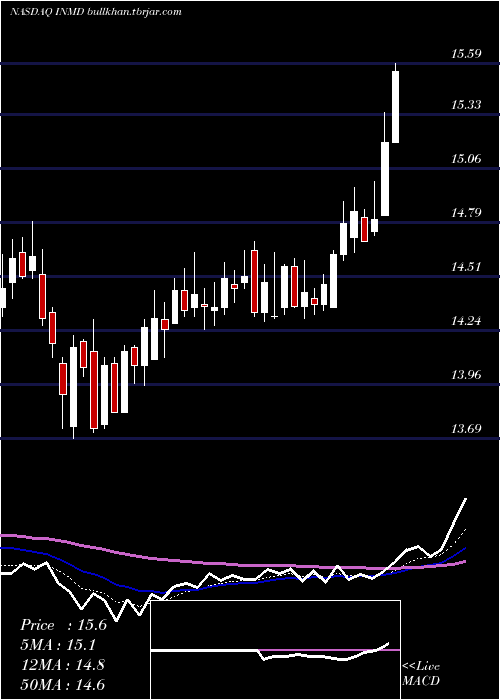Select the 15.06 price axis label

click(466, 158)
